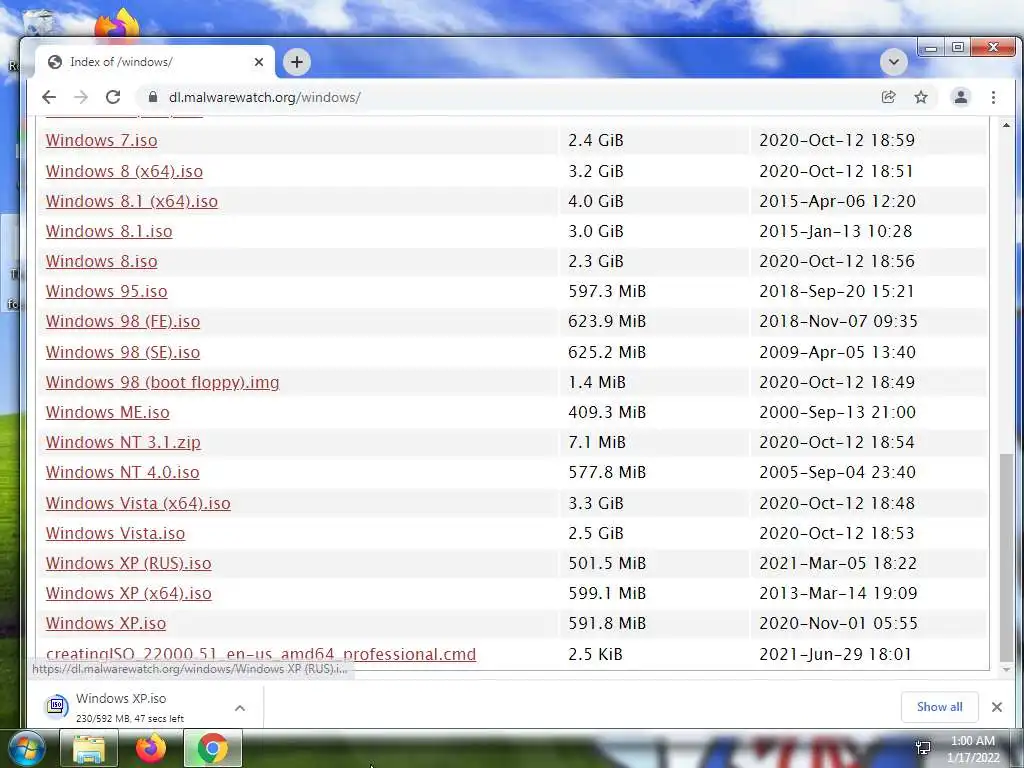
Task: Click the Recycle Bin desktop icon
Action: coord(39,21)
